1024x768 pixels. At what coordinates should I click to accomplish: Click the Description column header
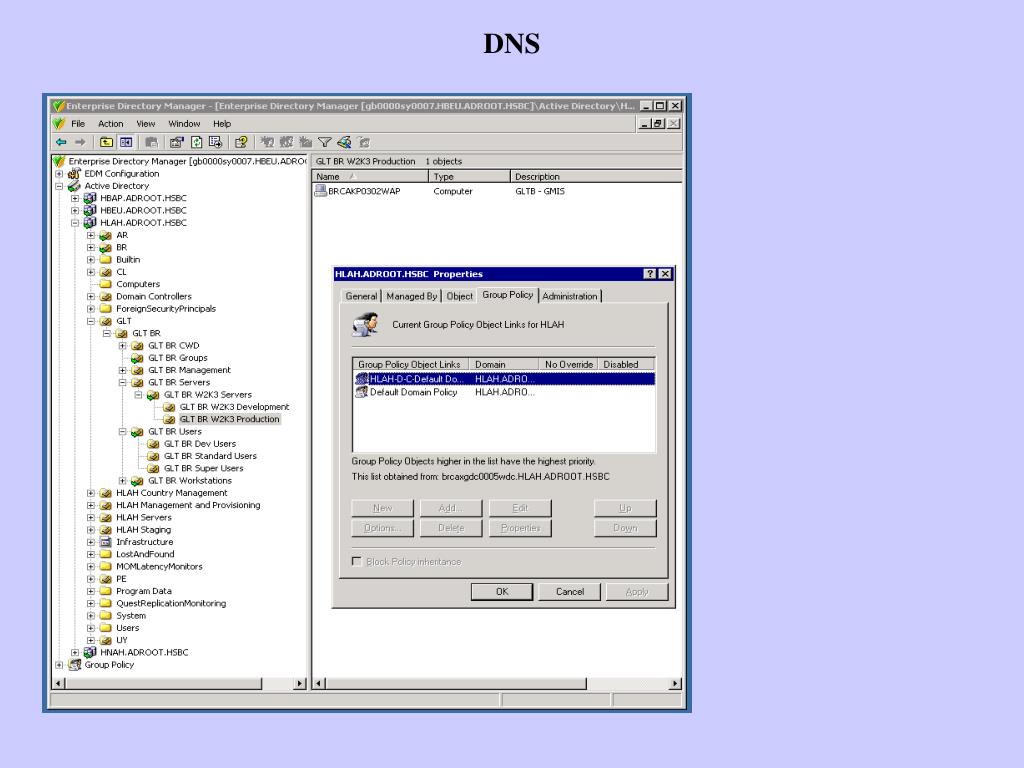(596, 176)
